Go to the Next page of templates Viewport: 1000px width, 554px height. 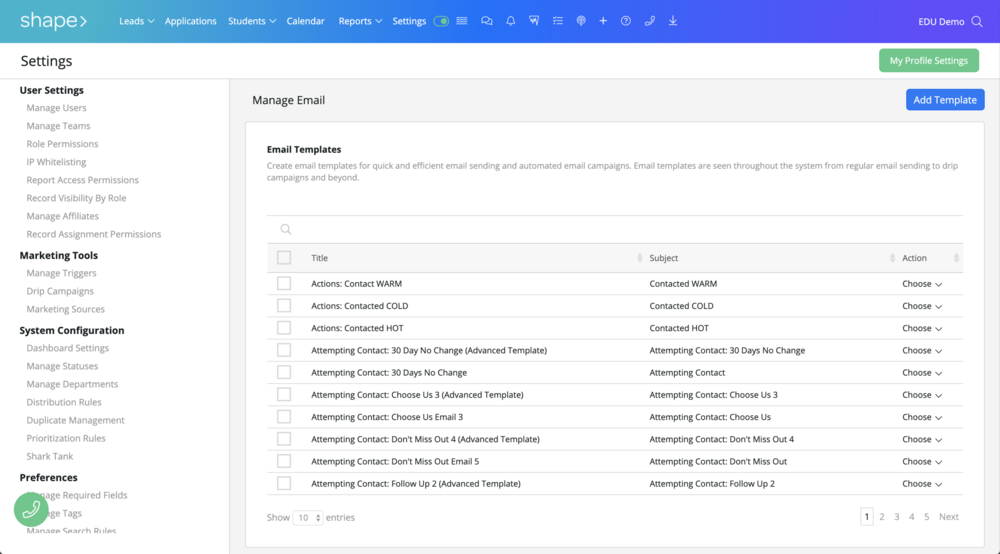(x=948, y=517)
